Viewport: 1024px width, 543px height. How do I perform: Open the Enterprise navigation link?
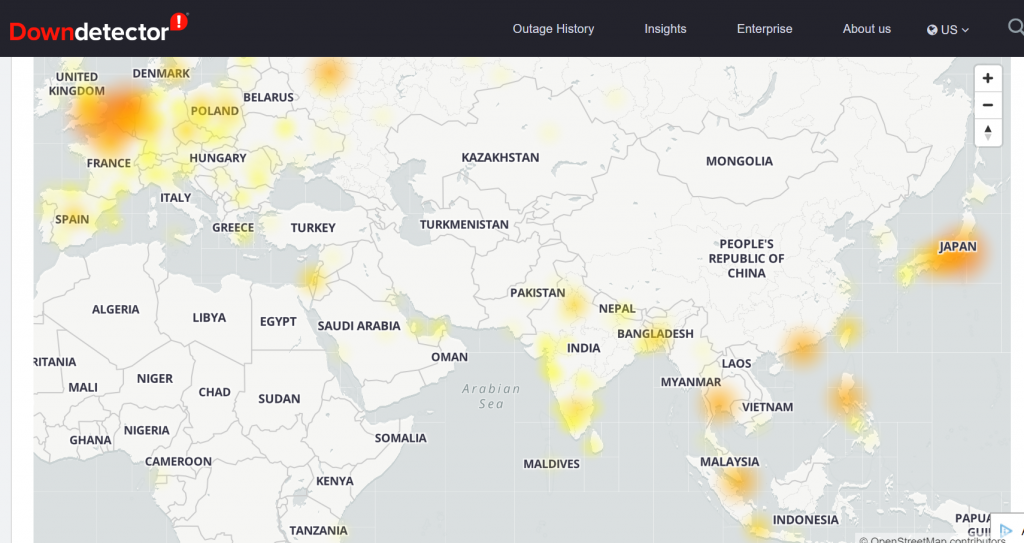[764, 29]
